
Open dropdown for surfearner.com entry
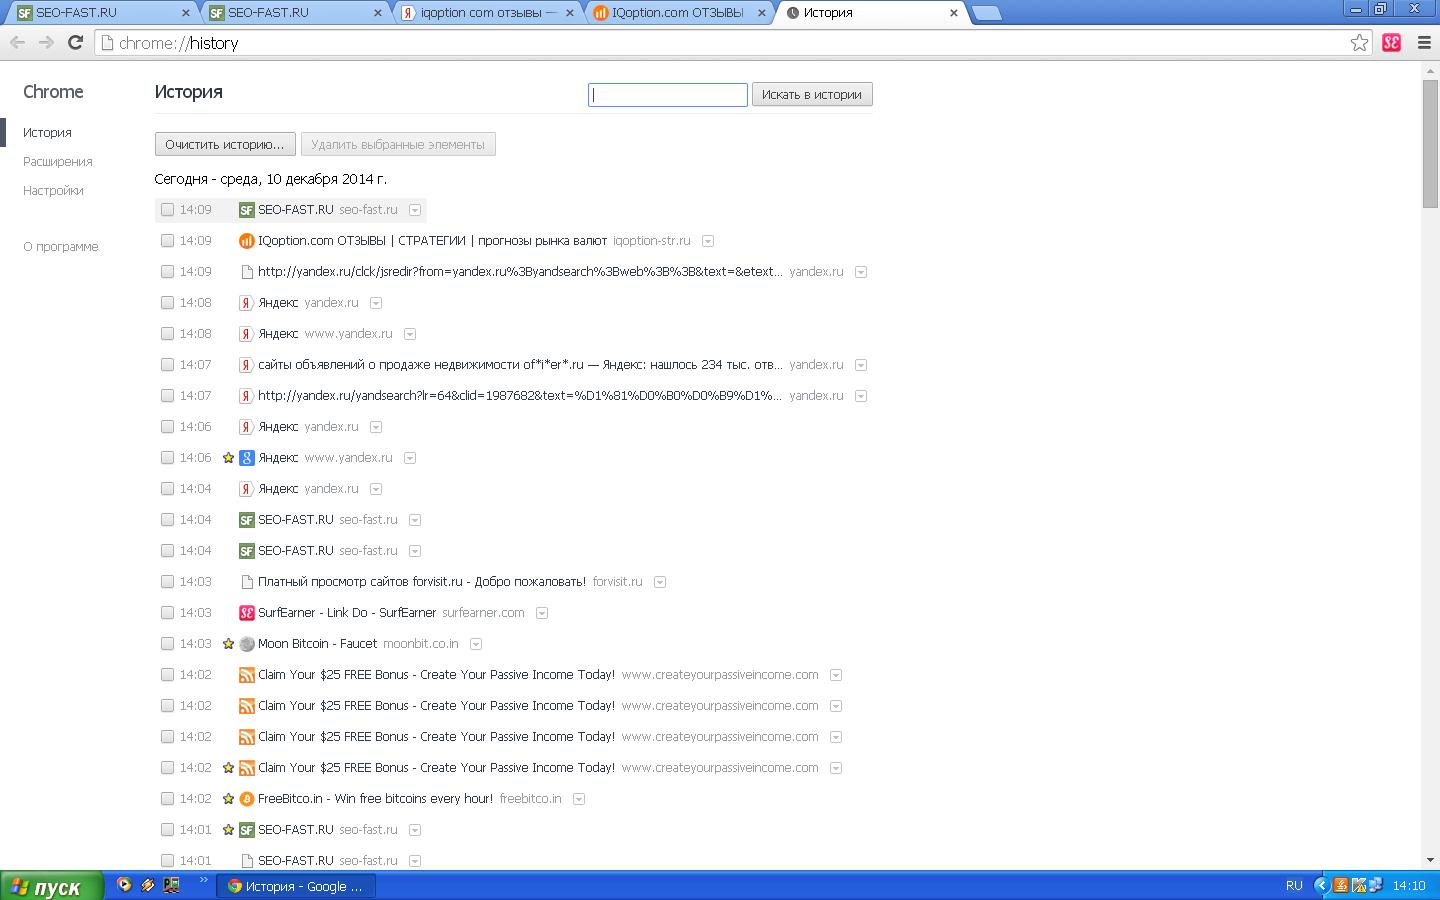(542, 613)
